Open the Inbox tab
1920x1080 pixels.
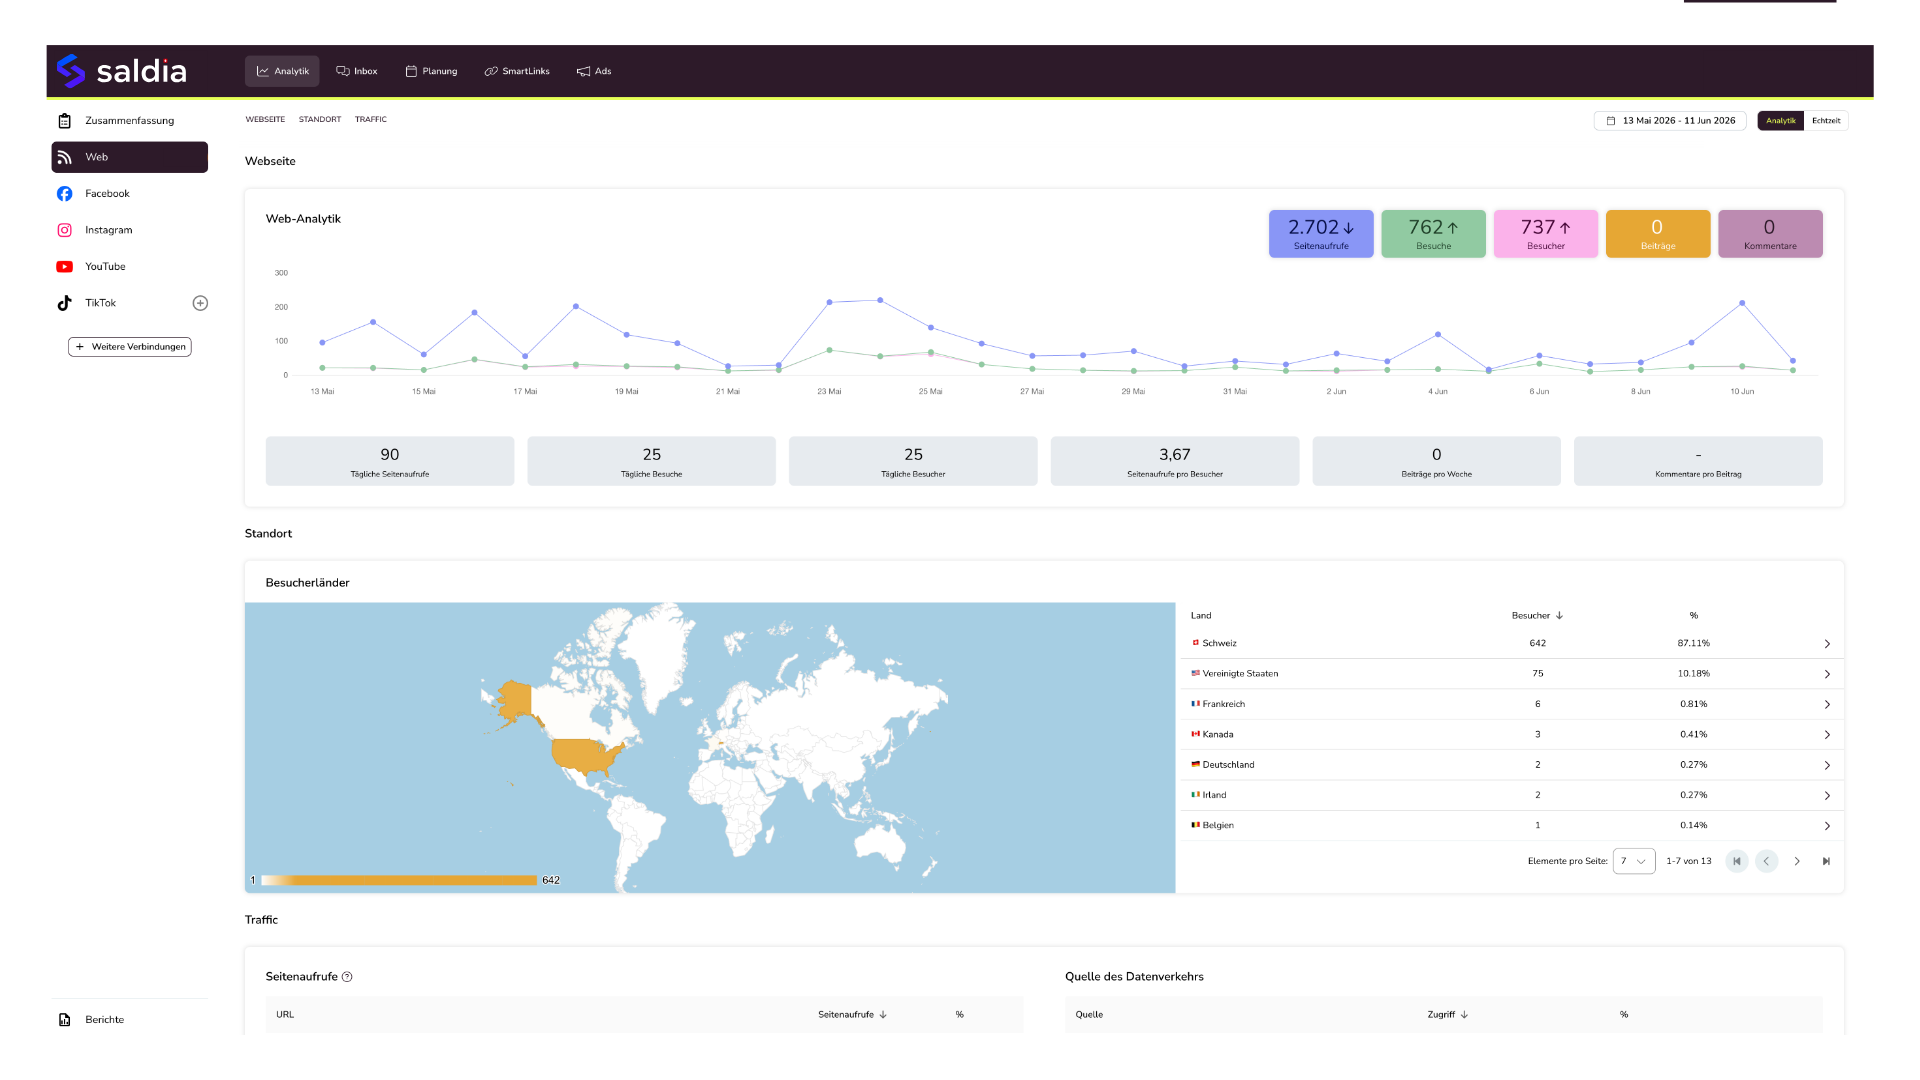(357, 71)
